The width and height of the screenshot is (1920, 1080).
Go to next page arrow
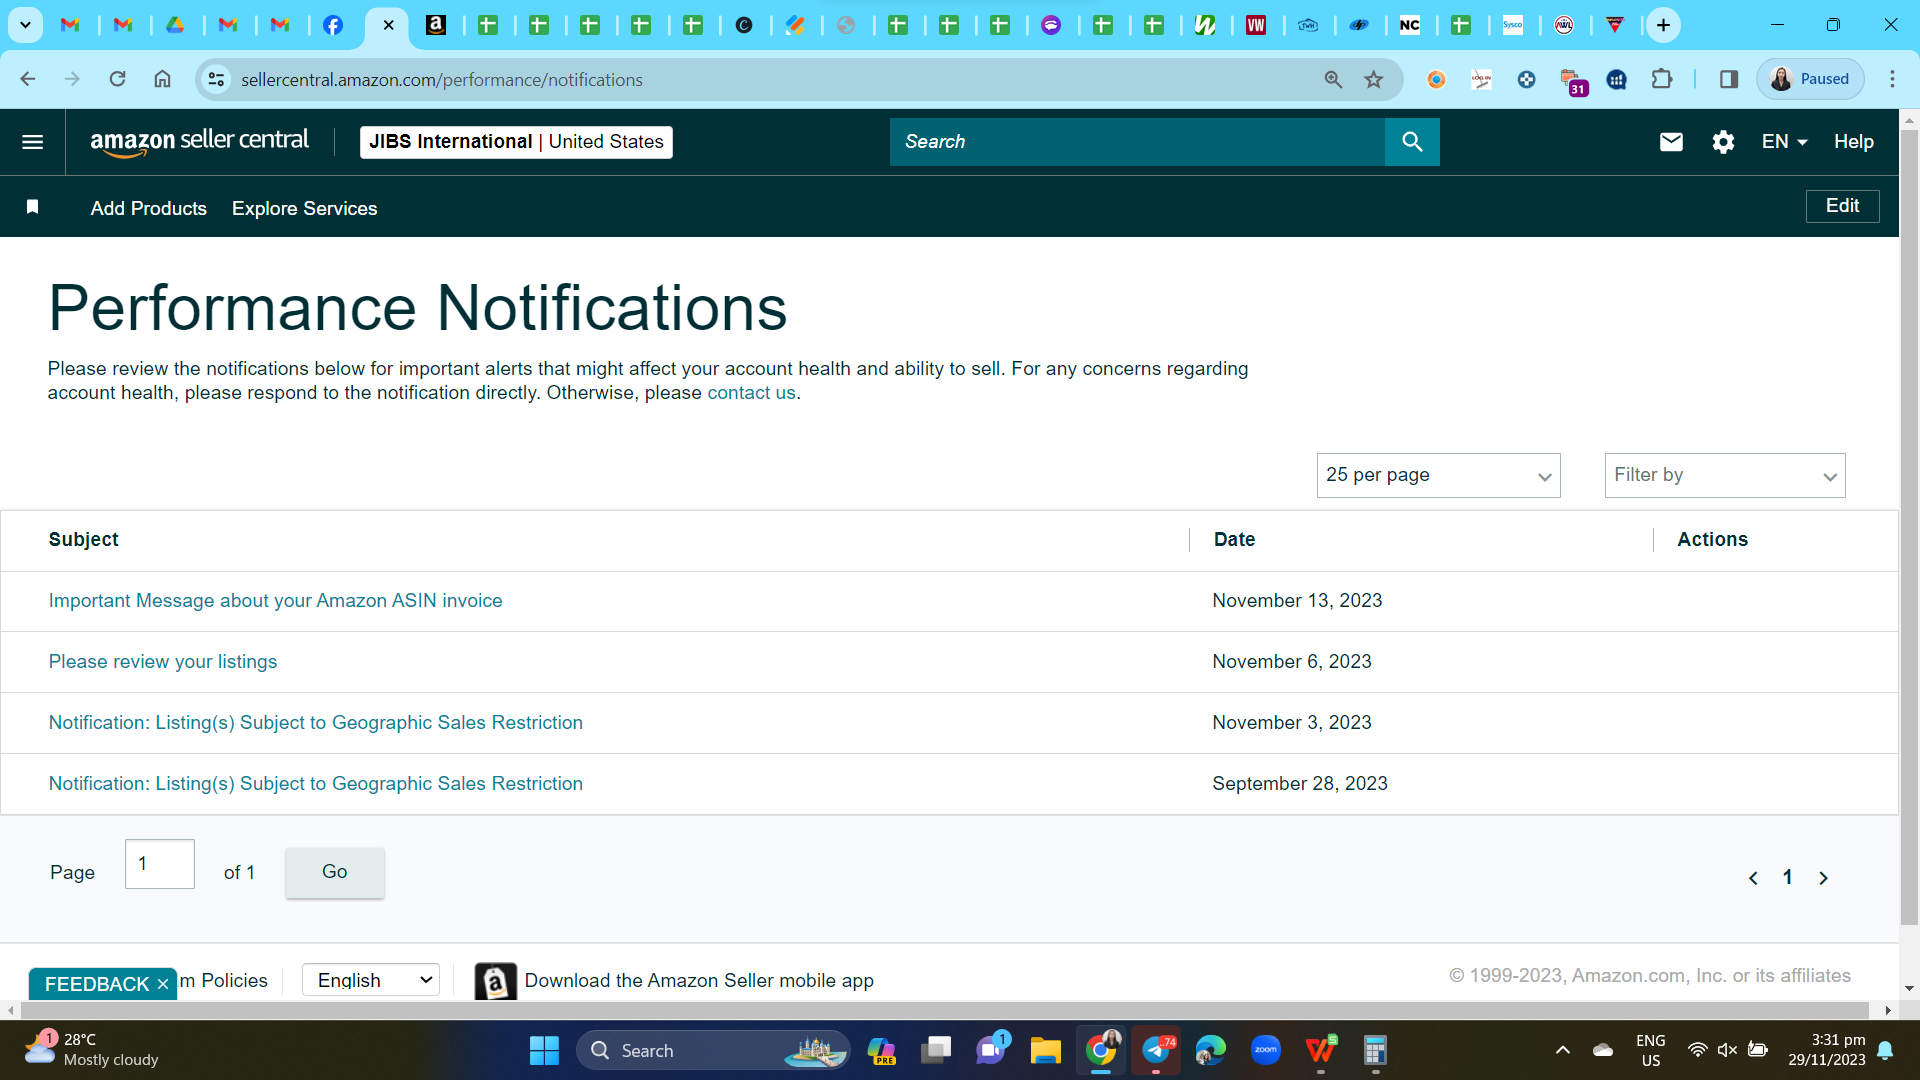[1823, 878]
